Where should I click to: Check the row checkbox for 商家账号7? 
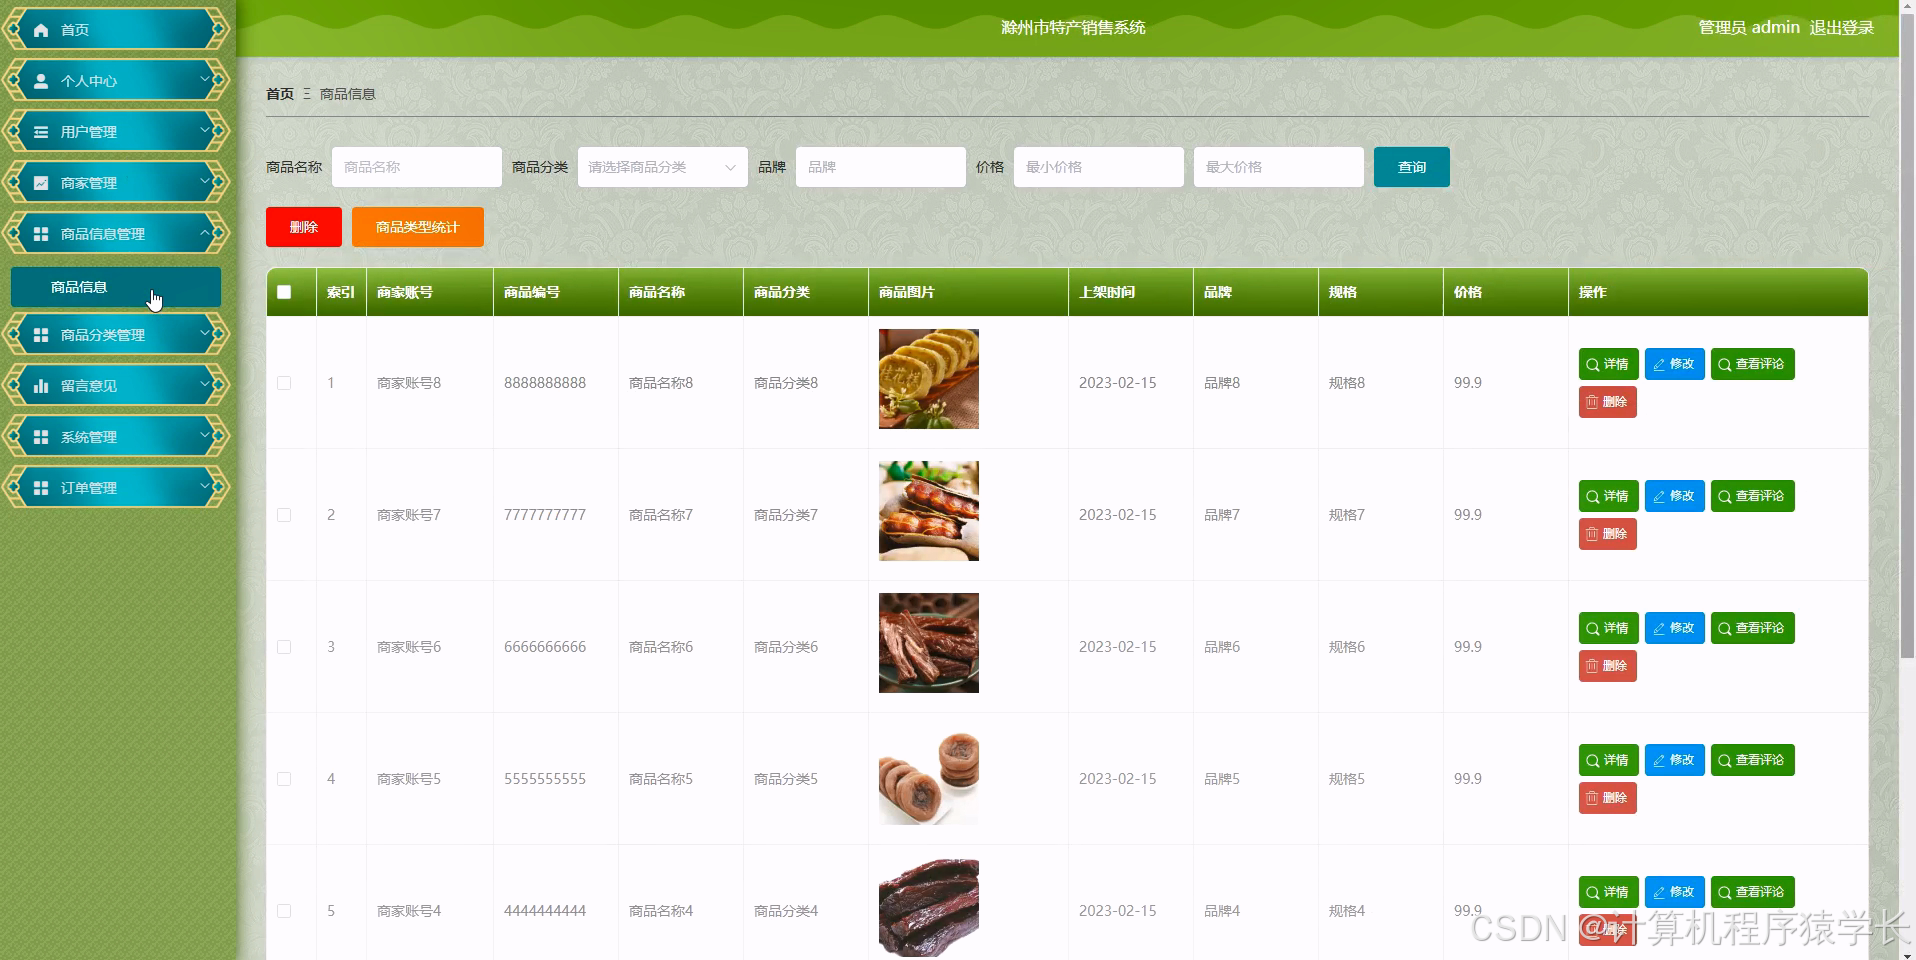tap(284, 515)
